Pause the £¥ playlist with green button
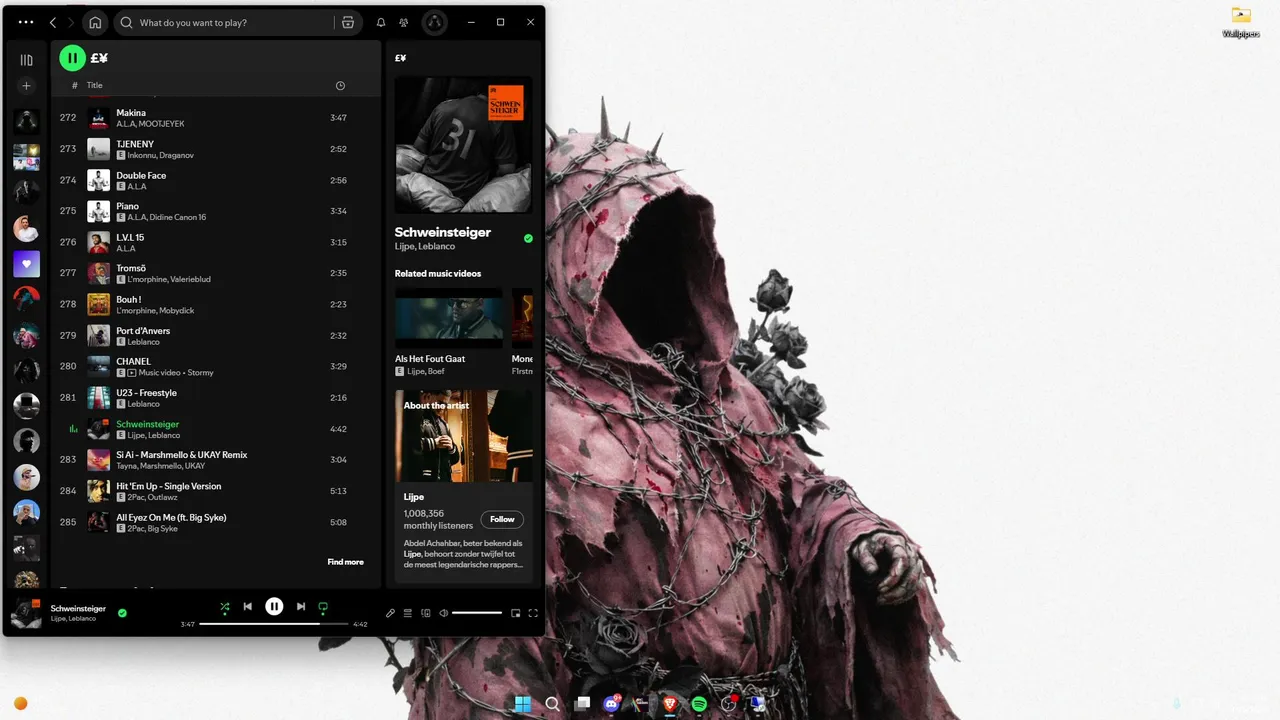Image resolution: width=1280 pixels, height=720 pixels. tap(72, 58)
